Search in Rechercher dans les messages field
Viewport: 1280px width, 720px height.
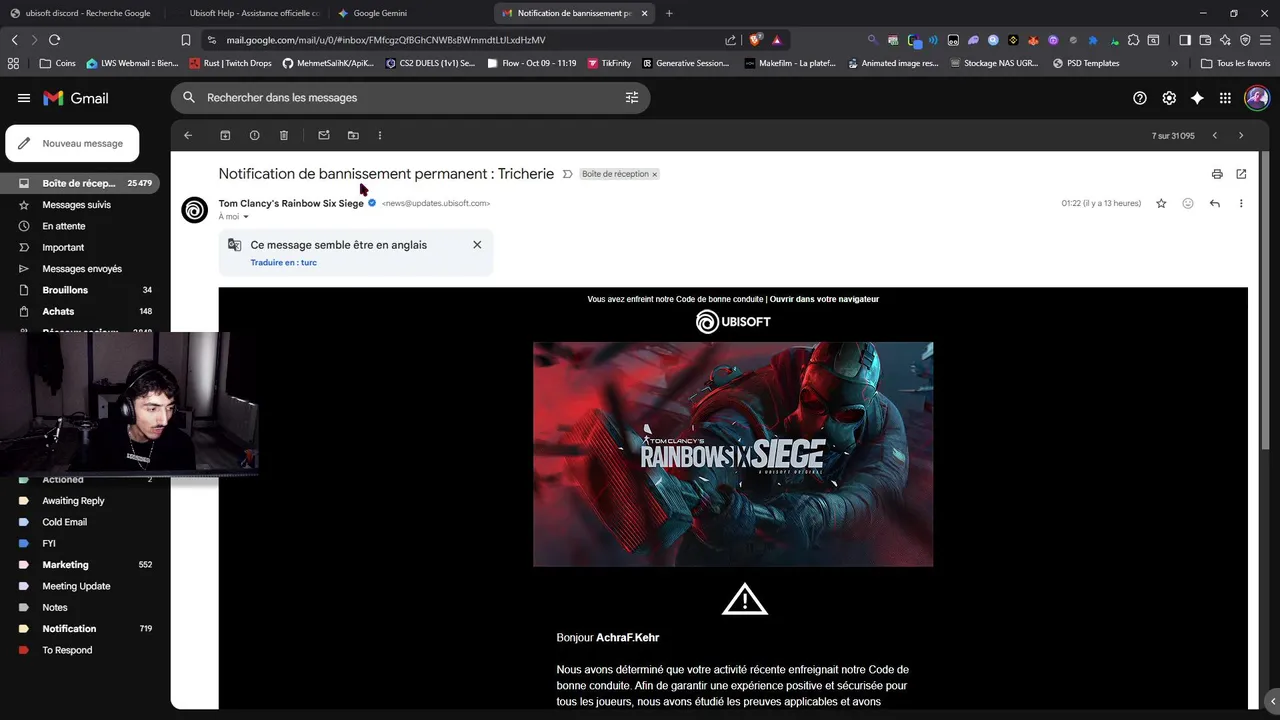point(410,98)
